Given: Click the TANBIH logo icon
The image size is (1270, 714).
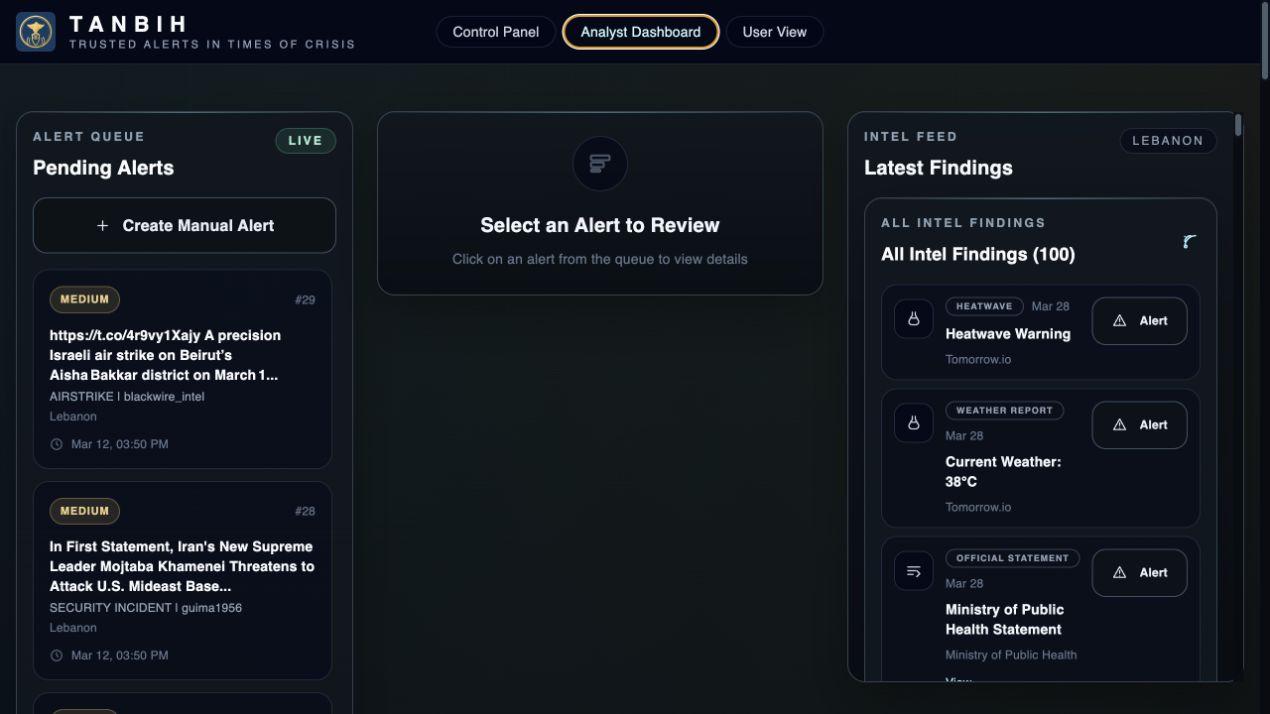Looking at the screenshot, I should [36, 32].
